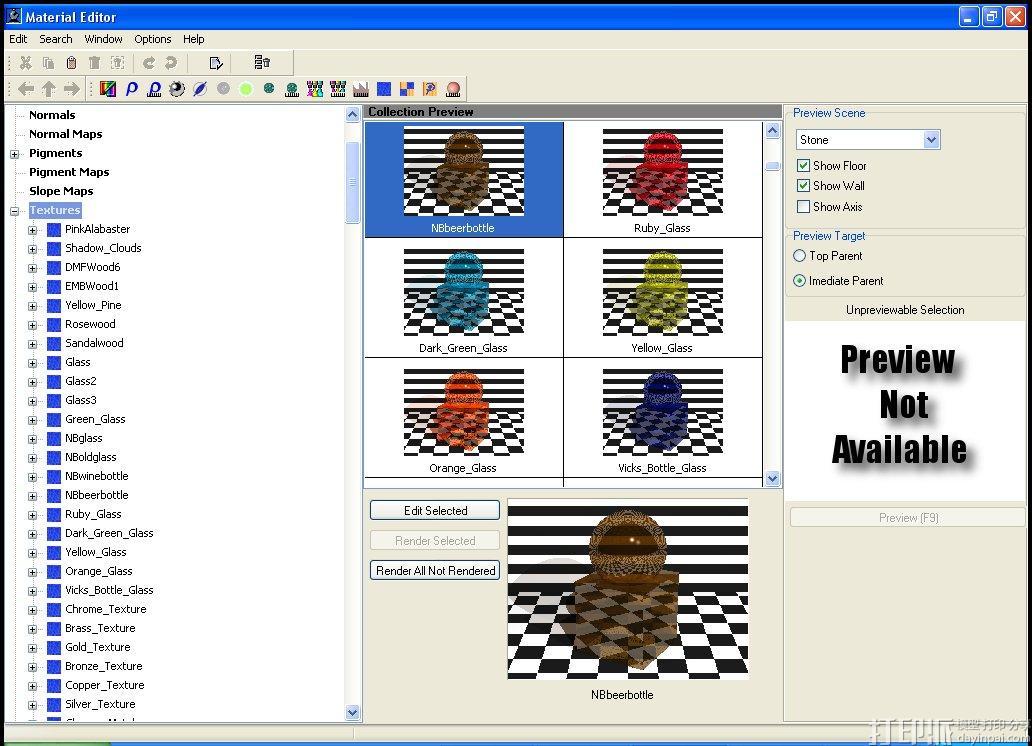Click the plain teal ball toolbar icon
Image resolution: width=1032 pixels, height=746 pixels.
pyautogui.click(x=269, y=88)
